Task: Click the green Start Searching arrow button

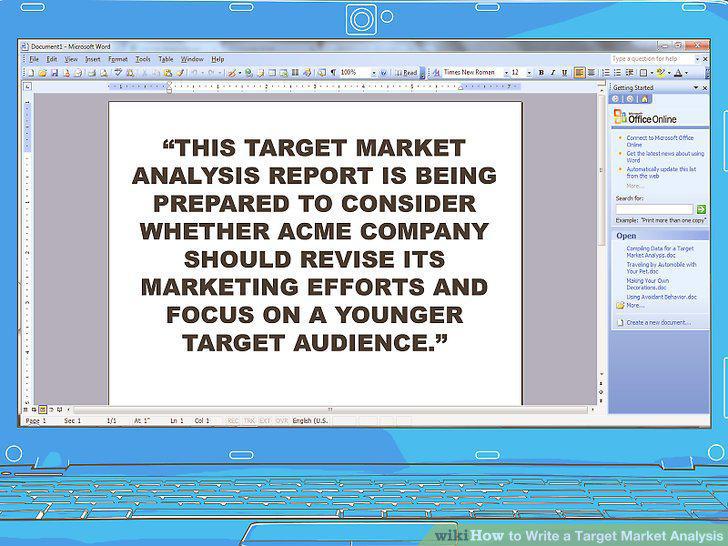Action: pyautogui.click(x=701, y=209)
